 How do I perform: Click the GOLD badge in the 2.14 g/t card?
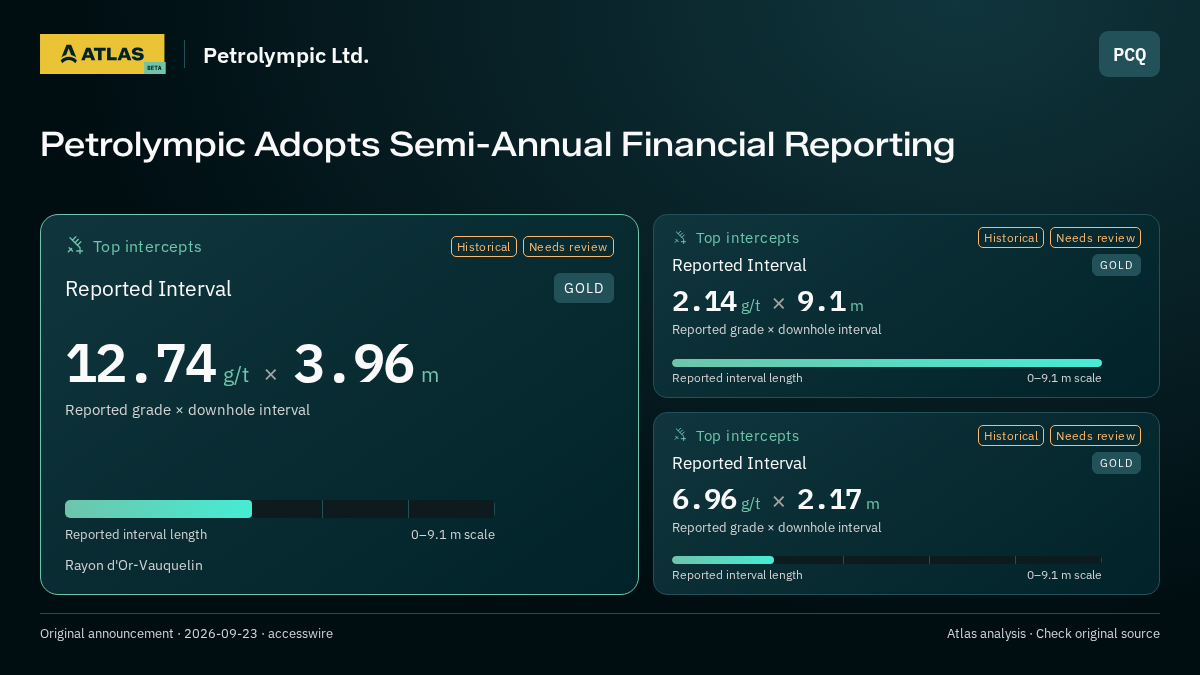coord(1116,265)
